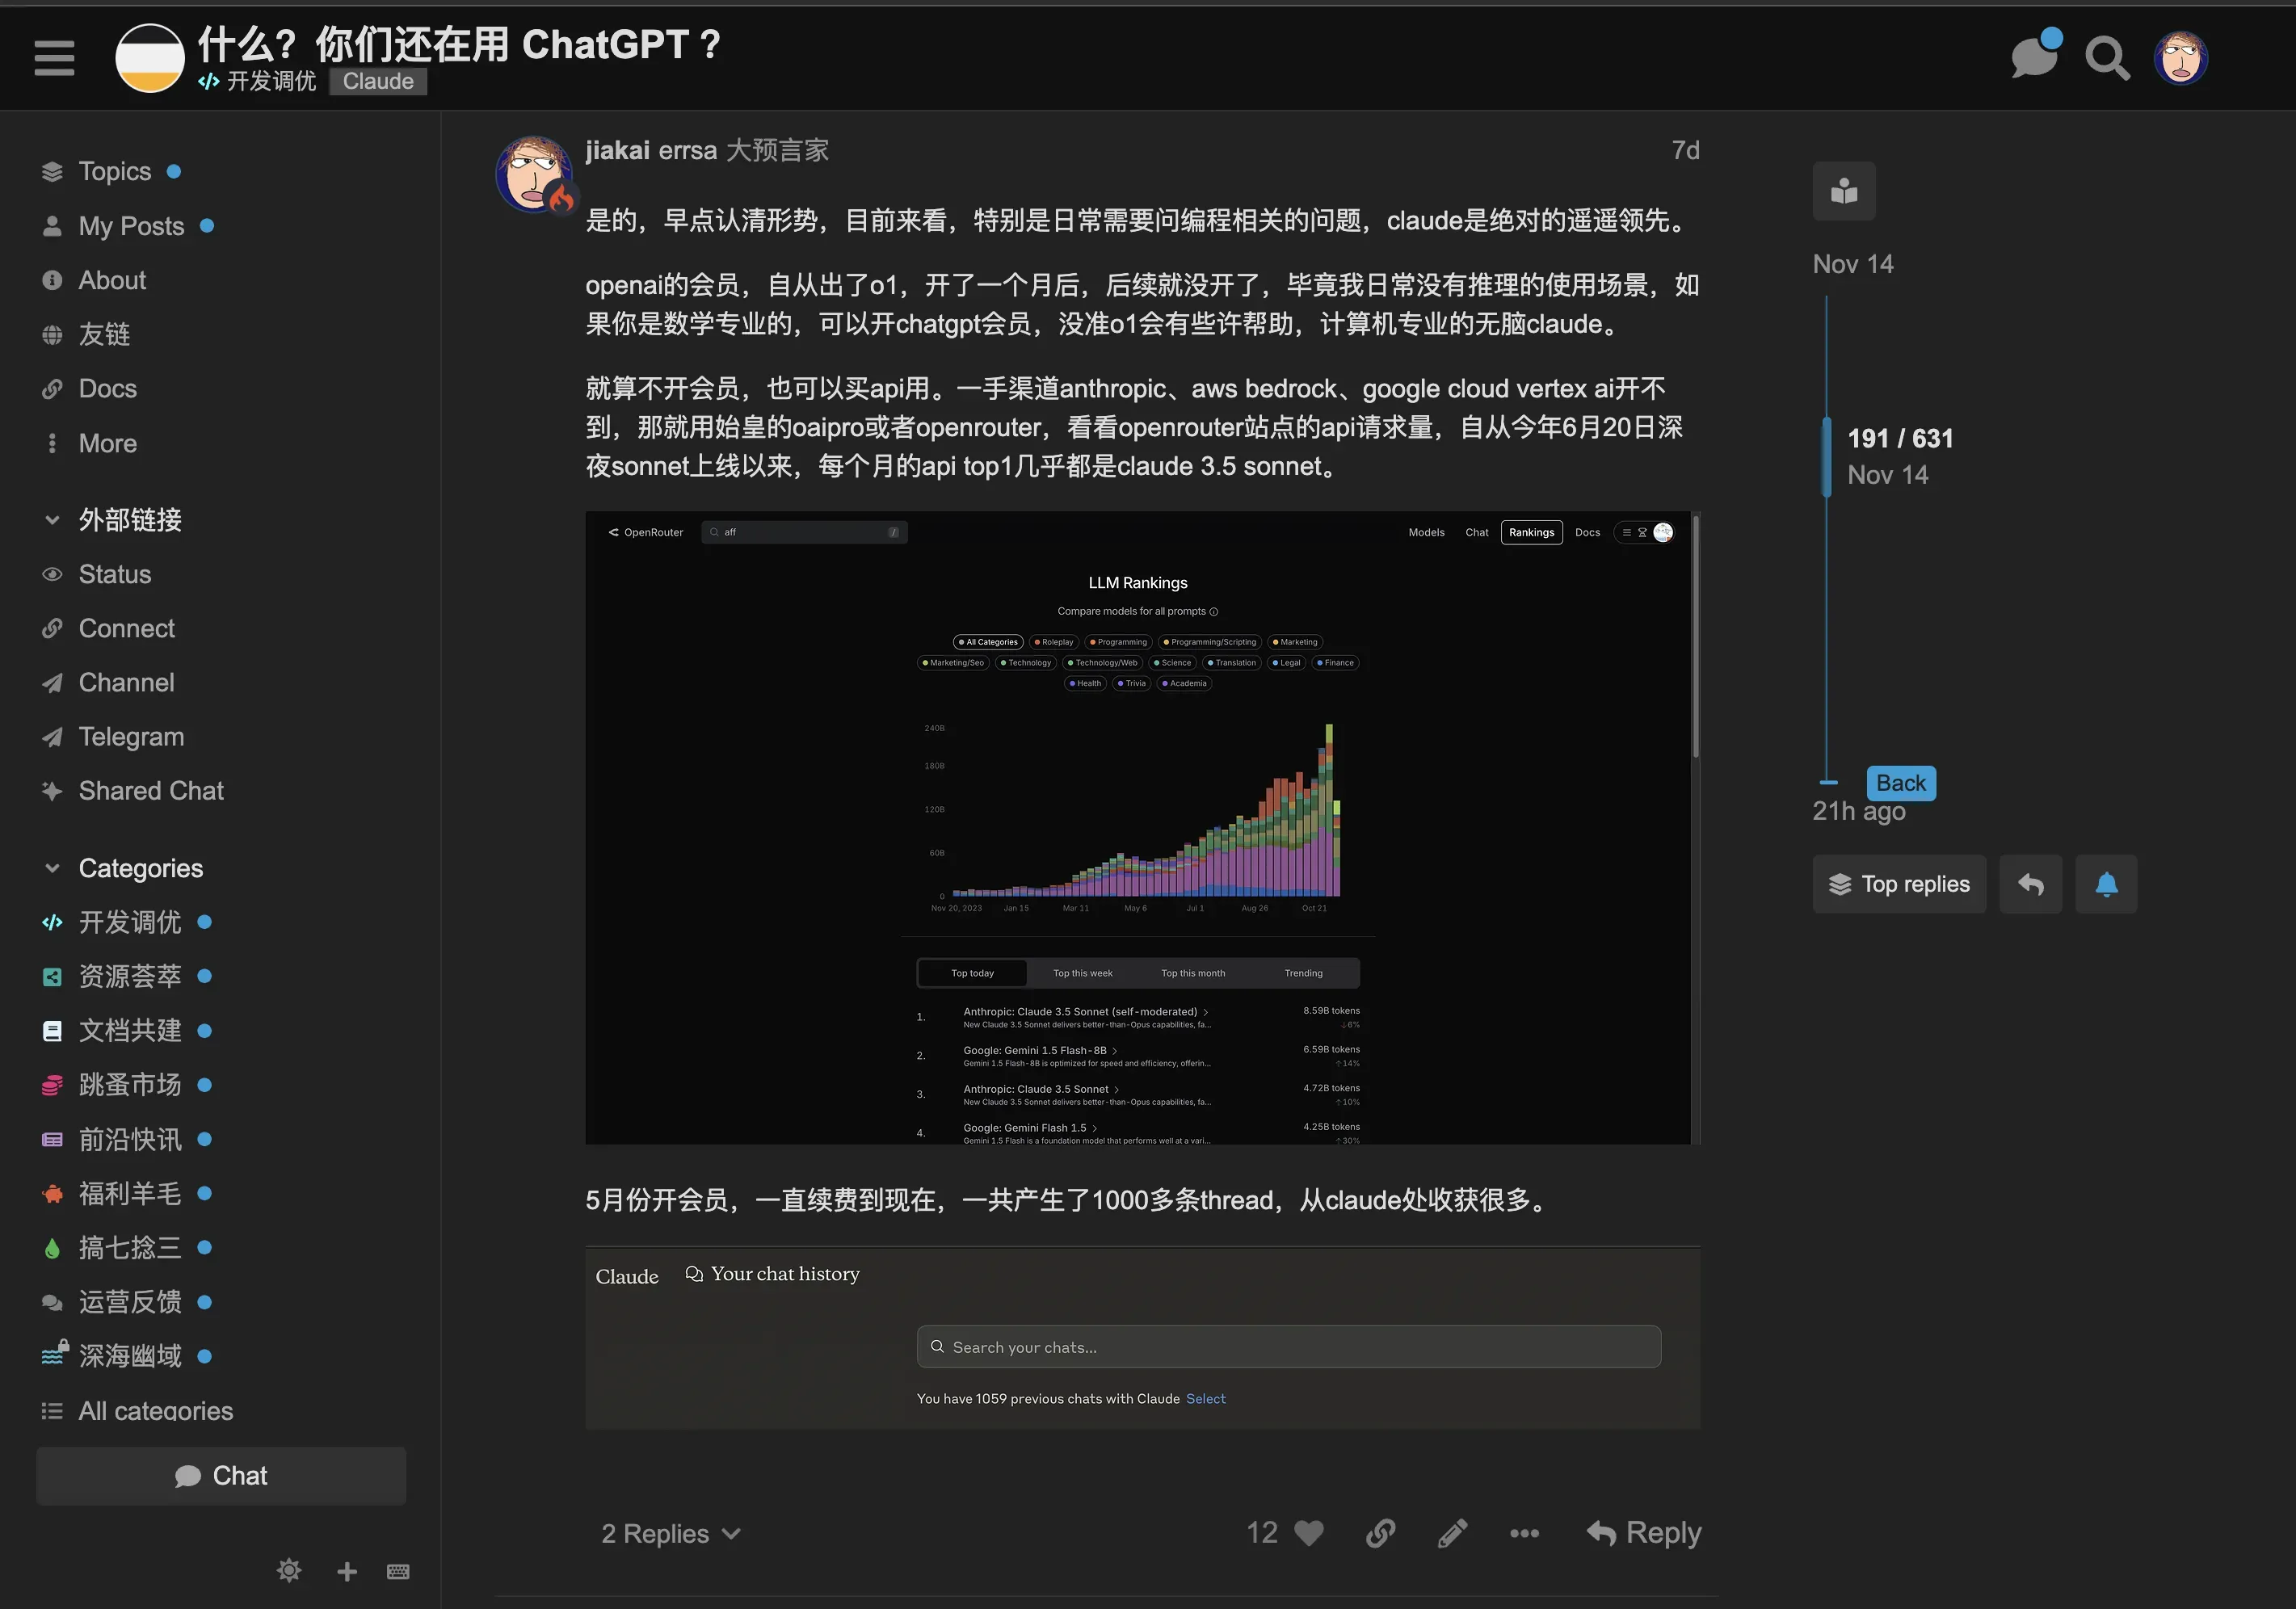Open the 运营反馈 category

130,1302
